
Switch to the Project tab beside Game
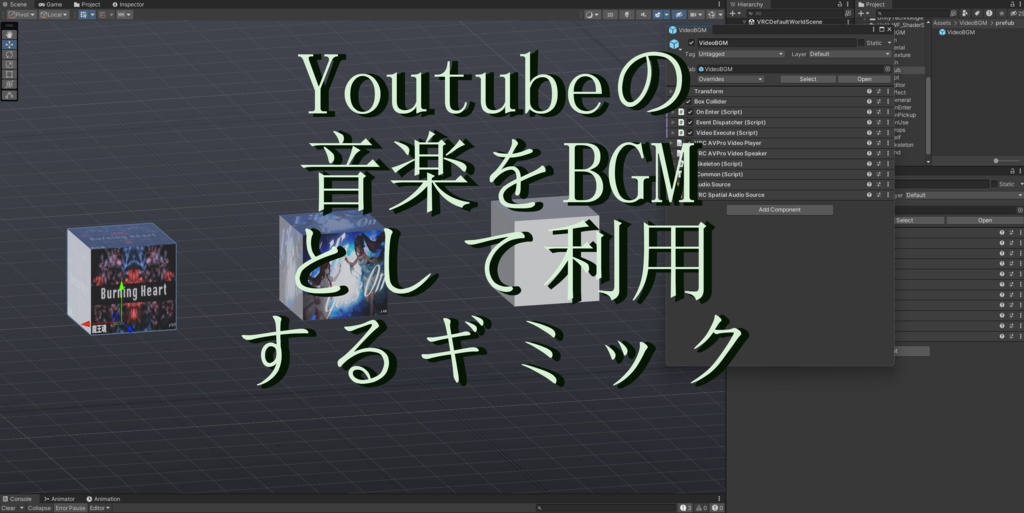click(x=87, y=5)
